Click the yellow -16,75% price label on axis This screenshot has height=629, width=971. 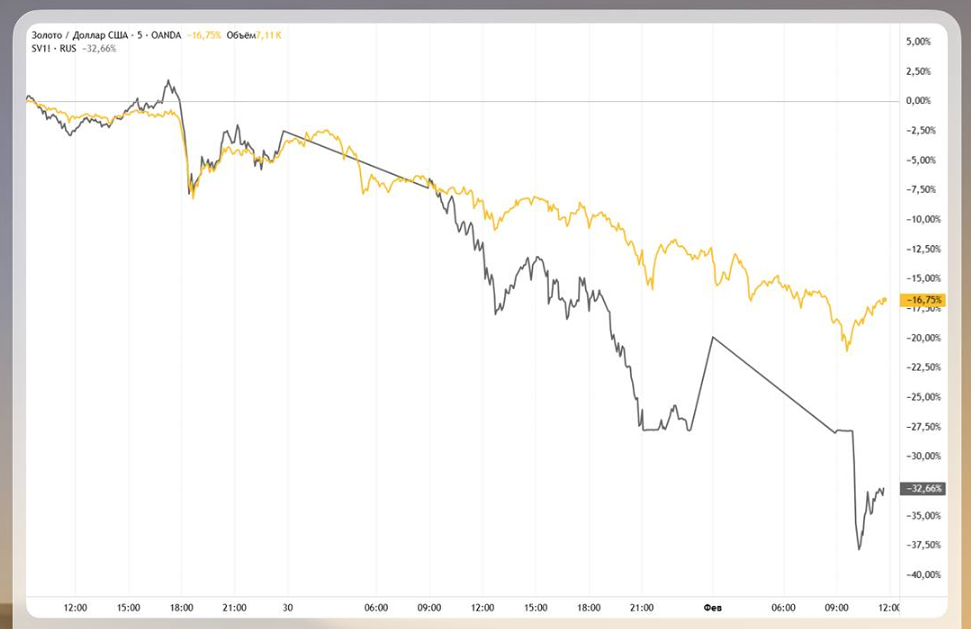923,300
